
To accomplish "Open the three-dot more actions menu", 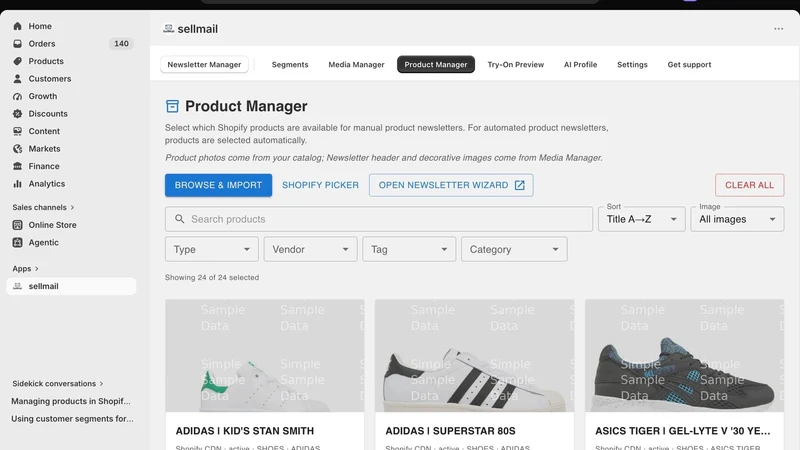I will 778,29.
